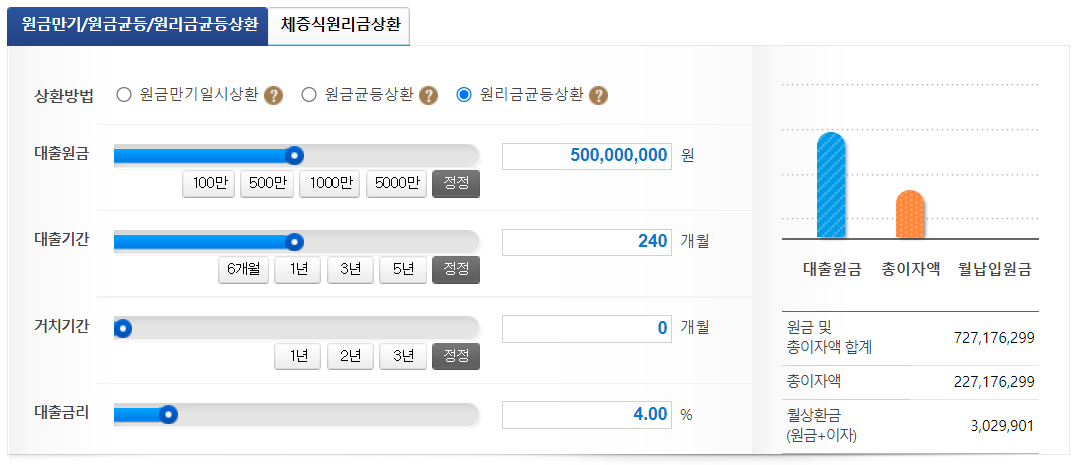This screenshot has height=465, width=1077.
Task: Open help icon next to 원리금균등상환
Action: pos(599,95)
